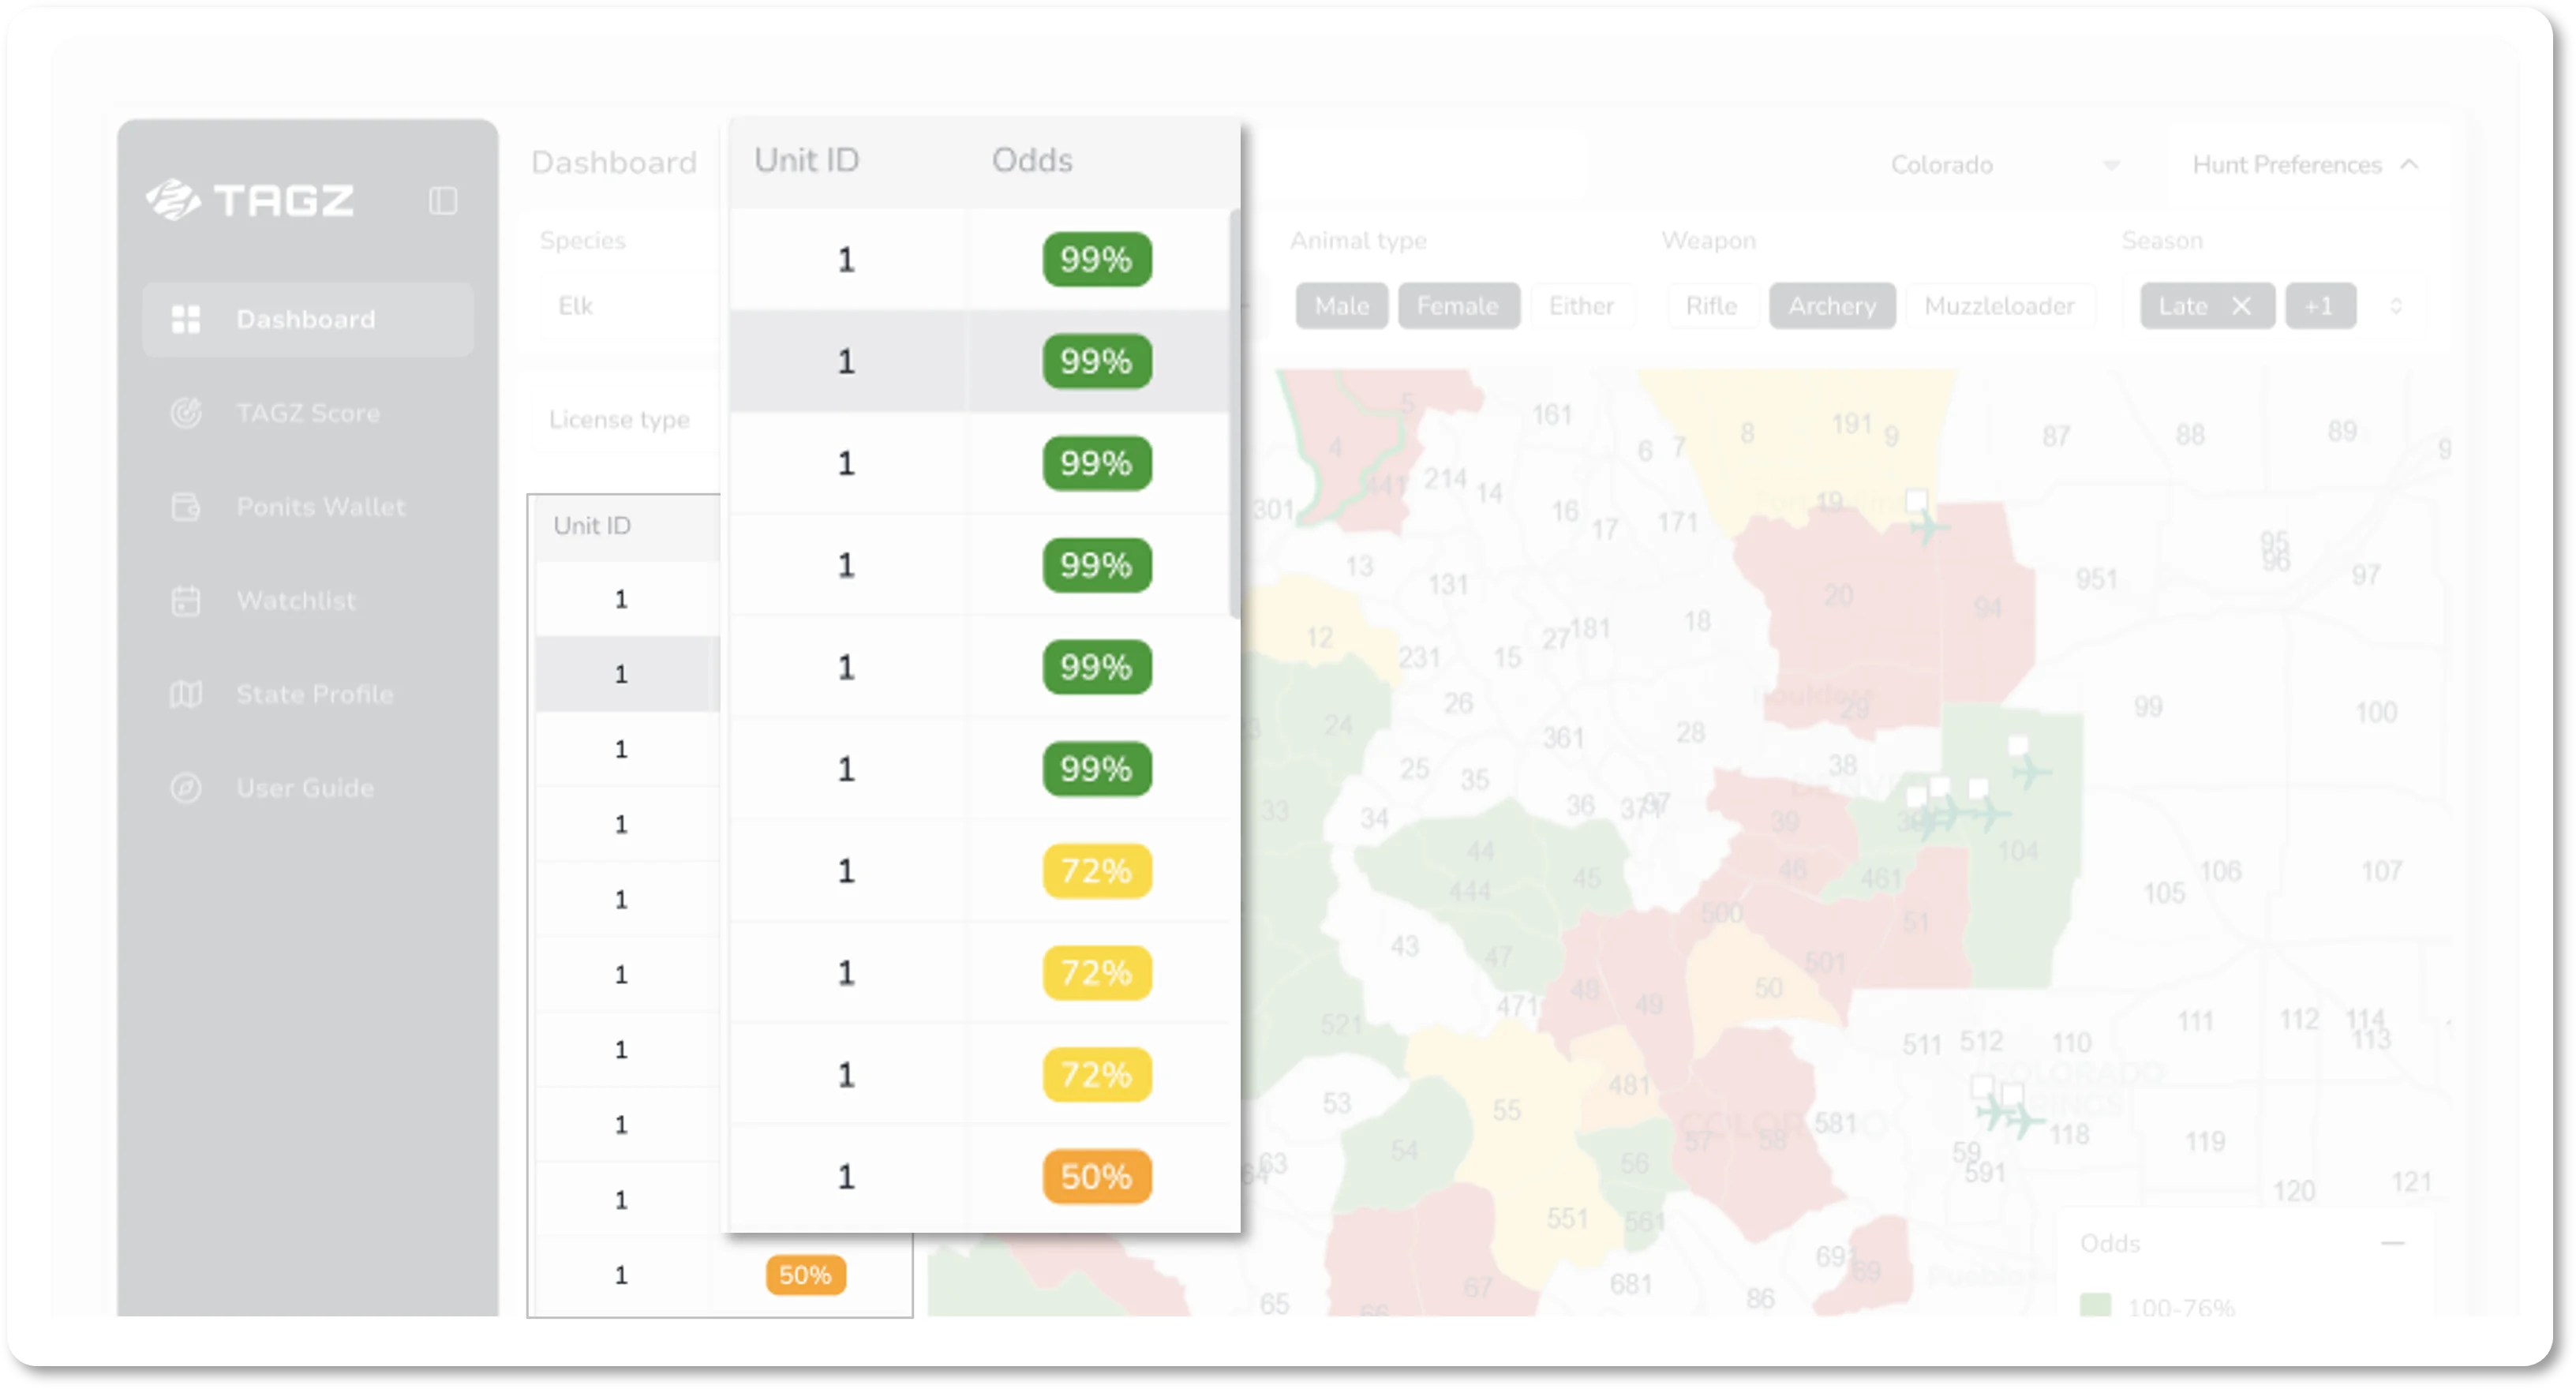The width and height of the screenshot is (2576, 1389).
Task: Enable the Muzzleloader weapon option
Action: (x=1998, y=306)
